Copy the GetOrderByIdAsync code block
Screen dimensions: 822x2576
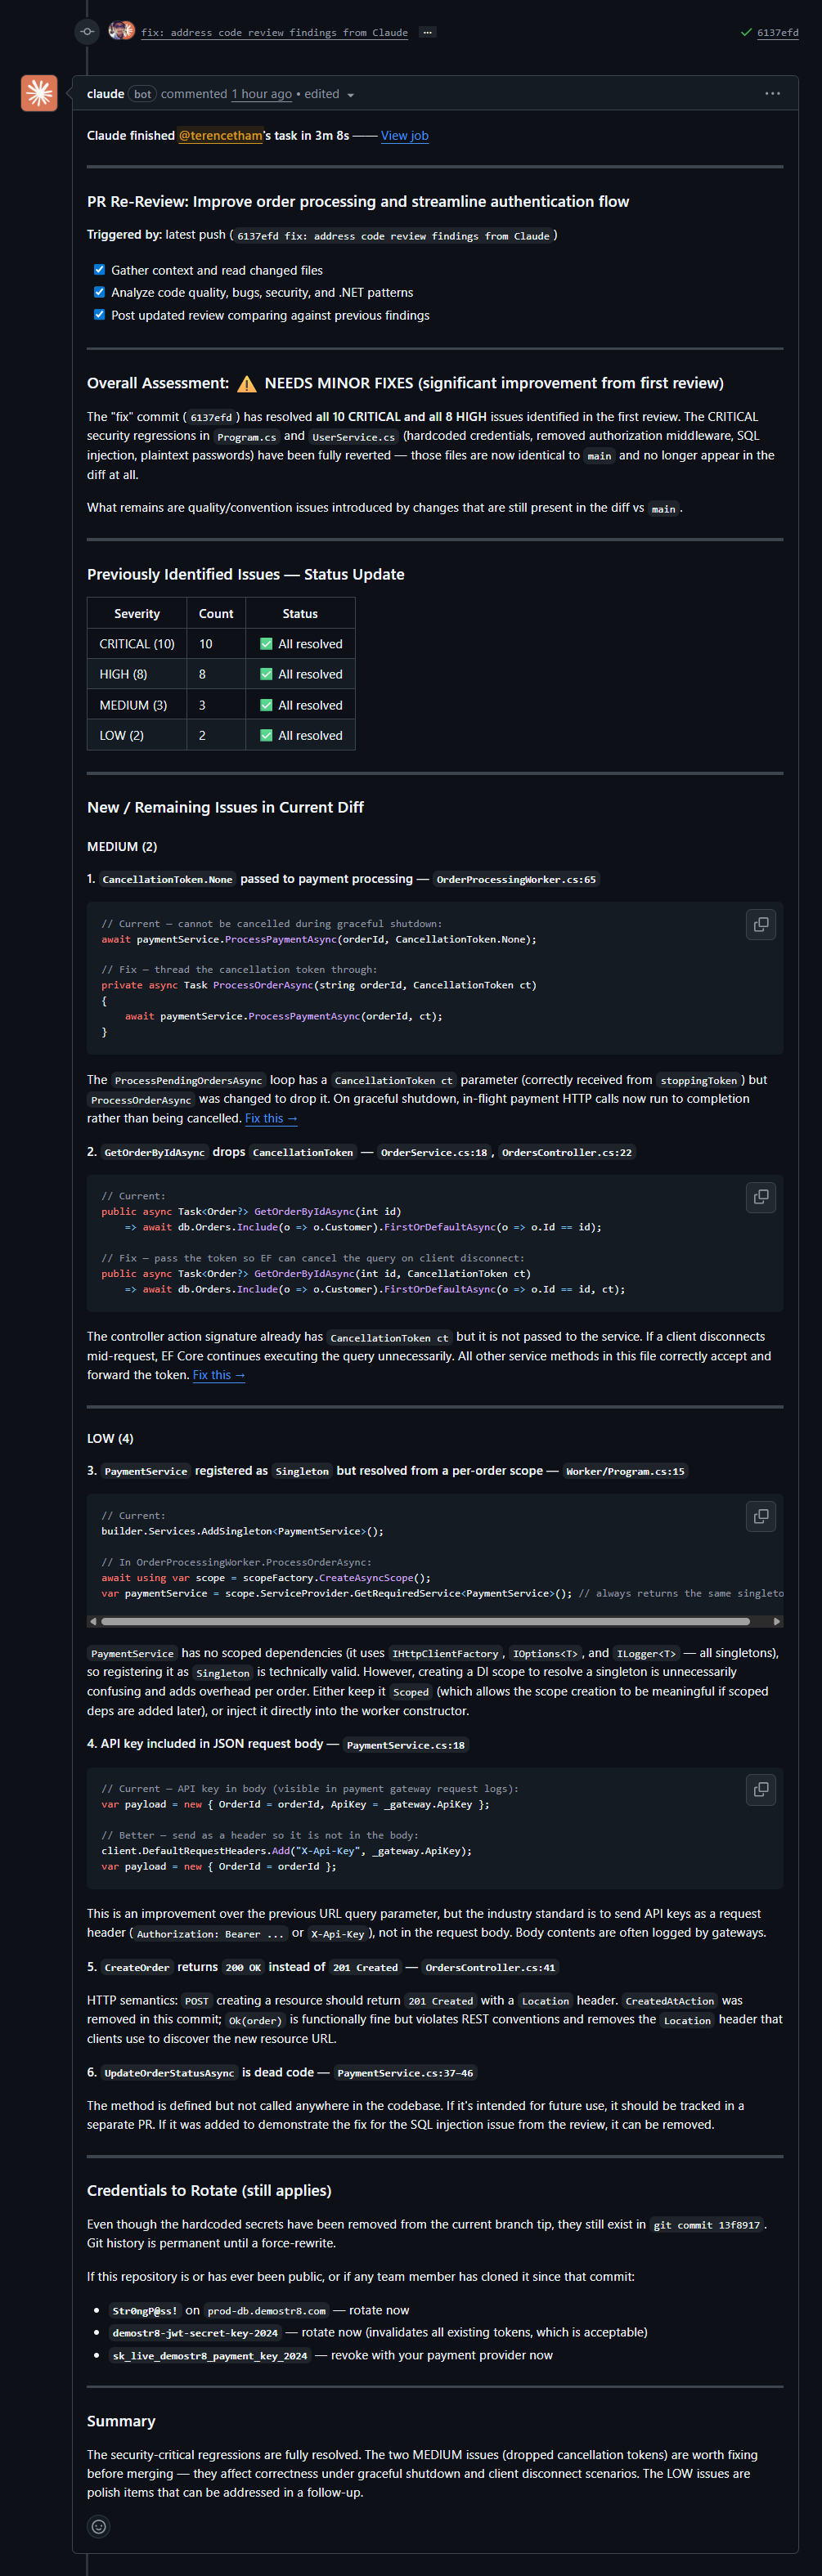pyautogui.click(x=760, y=1196)
